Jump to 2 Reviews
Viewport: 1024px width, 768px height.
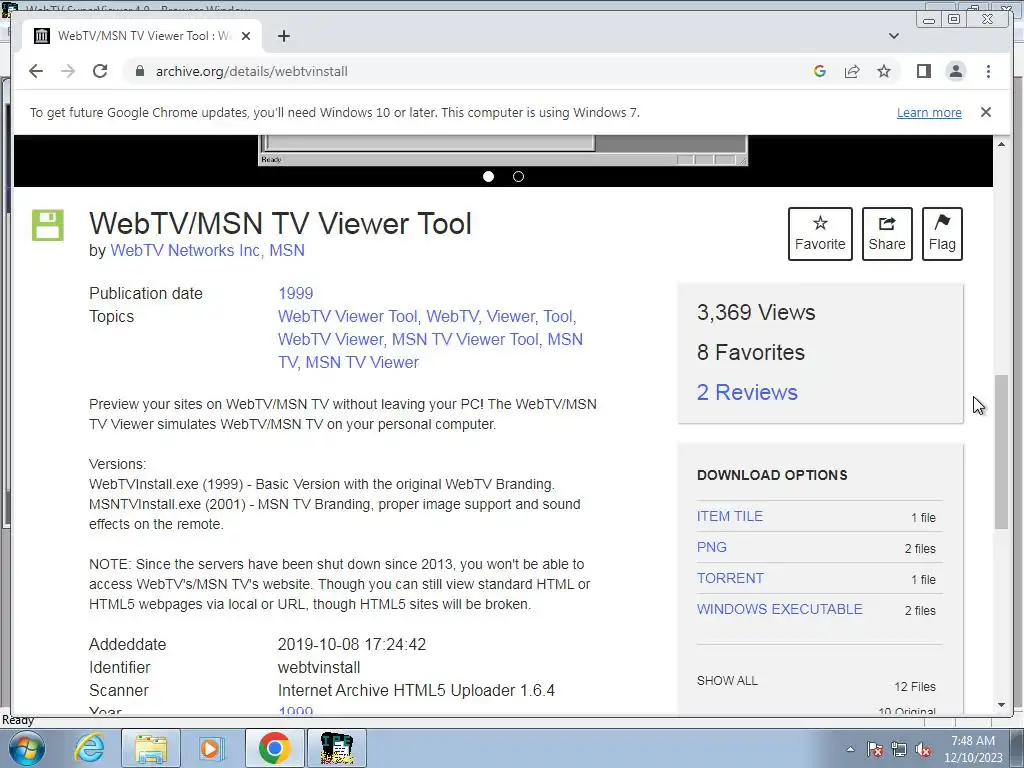pos(747,392)
